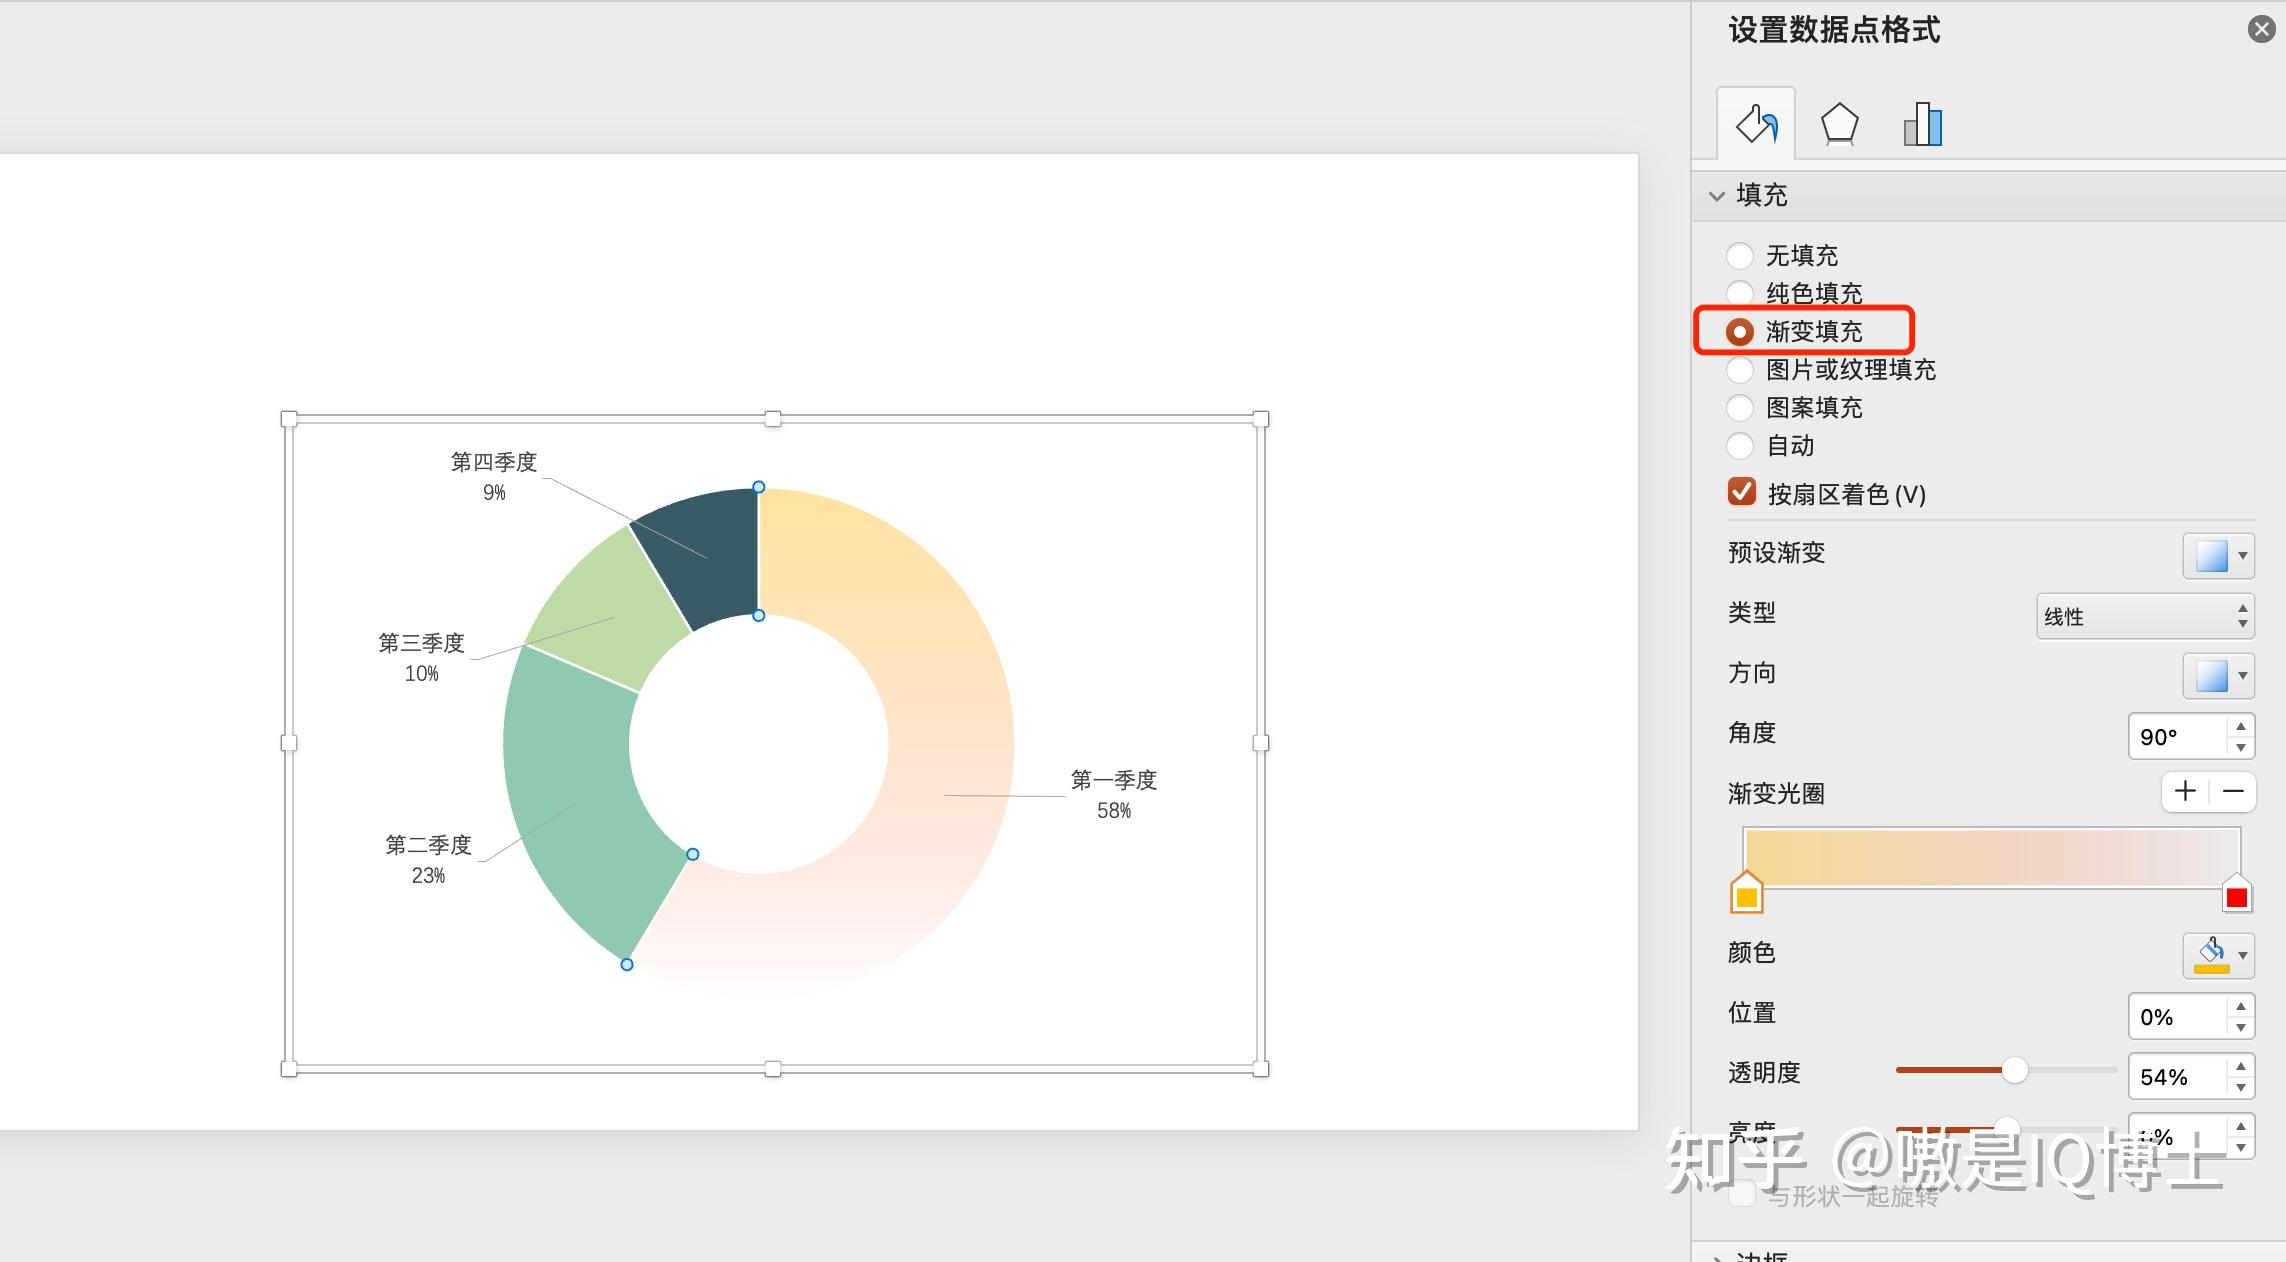Screen dimensions: 2286x1262
Task: Click the 透明度 slider handle
Action: click(2014, 1070)
